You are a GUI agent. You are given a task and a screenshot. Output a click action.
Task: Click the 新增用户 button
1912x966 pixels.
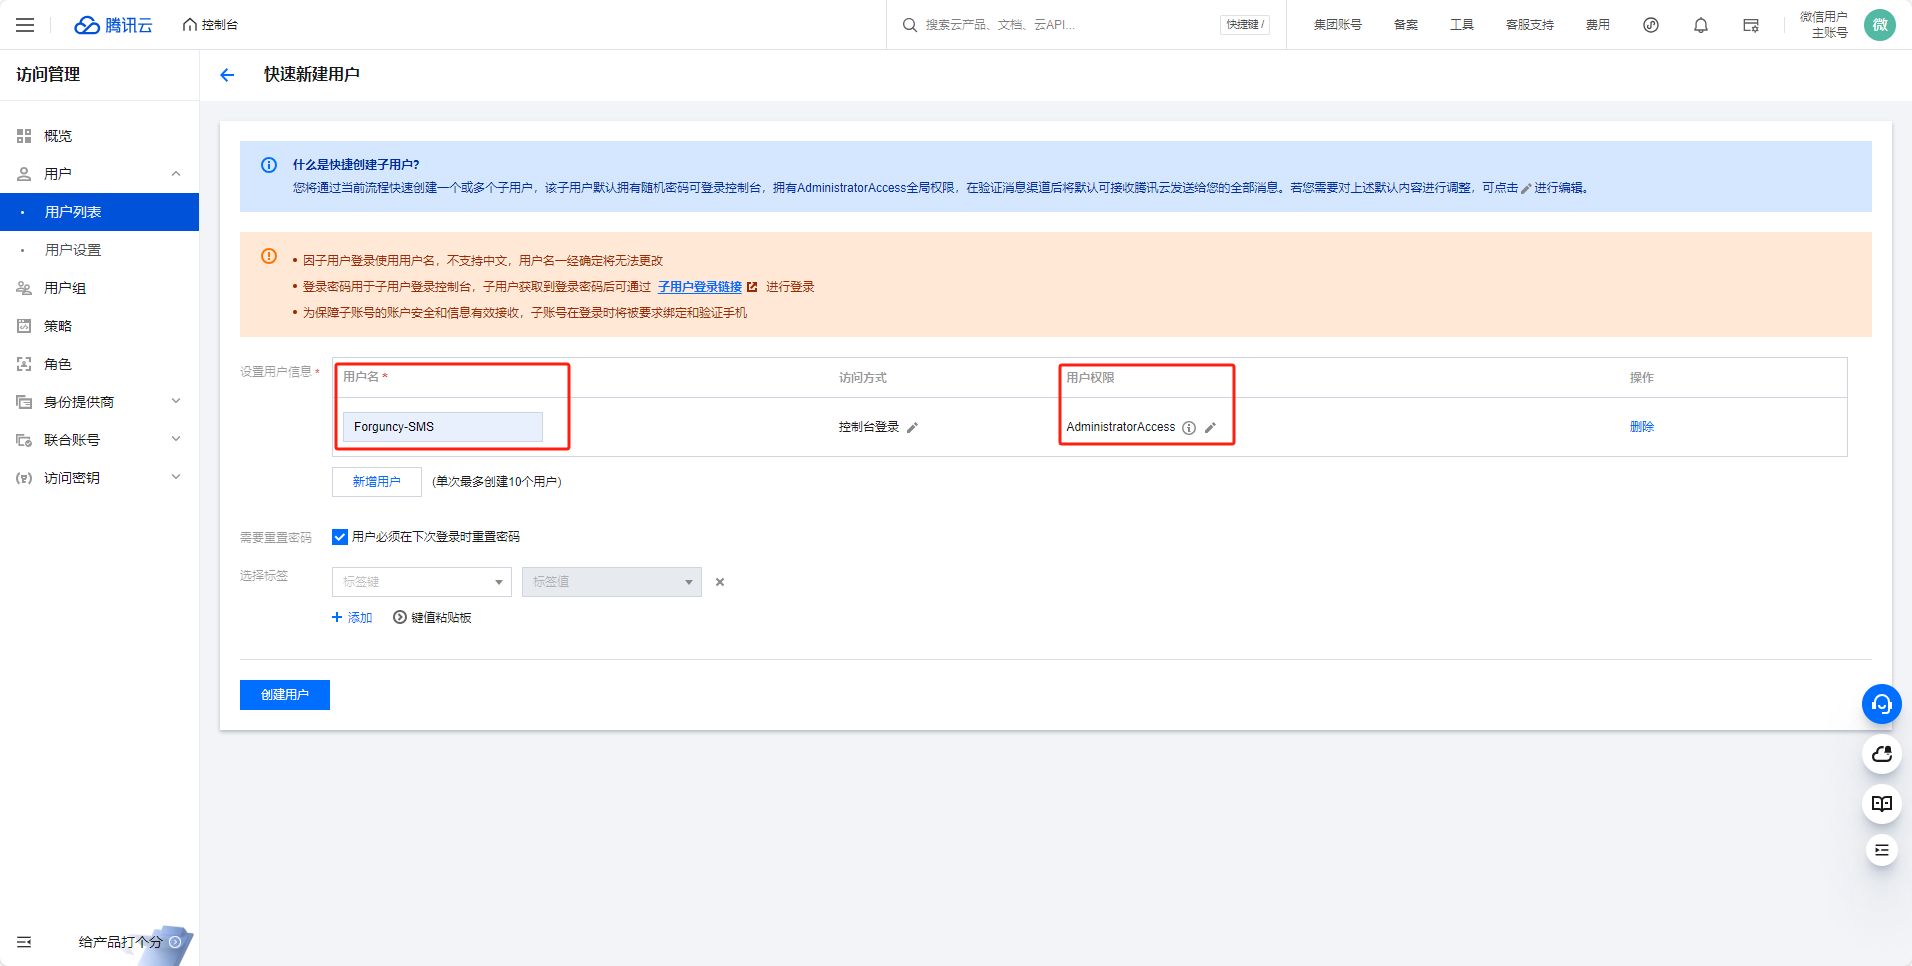click(377, 482)
